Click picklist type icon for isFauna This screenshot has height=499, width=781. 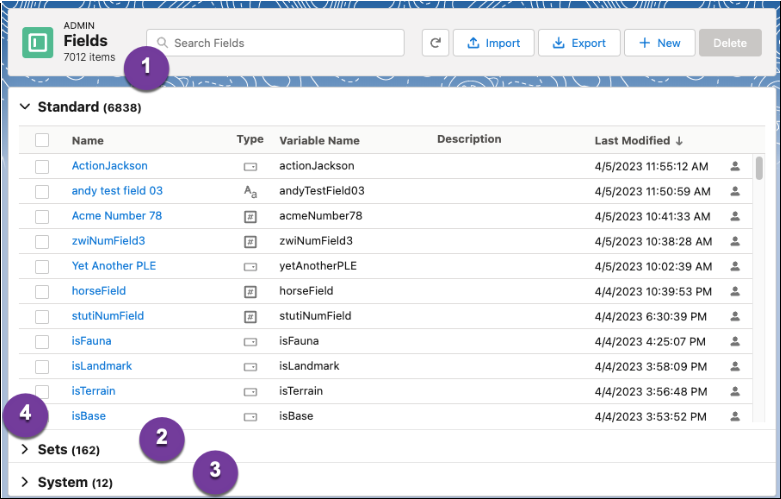(250, 342)
